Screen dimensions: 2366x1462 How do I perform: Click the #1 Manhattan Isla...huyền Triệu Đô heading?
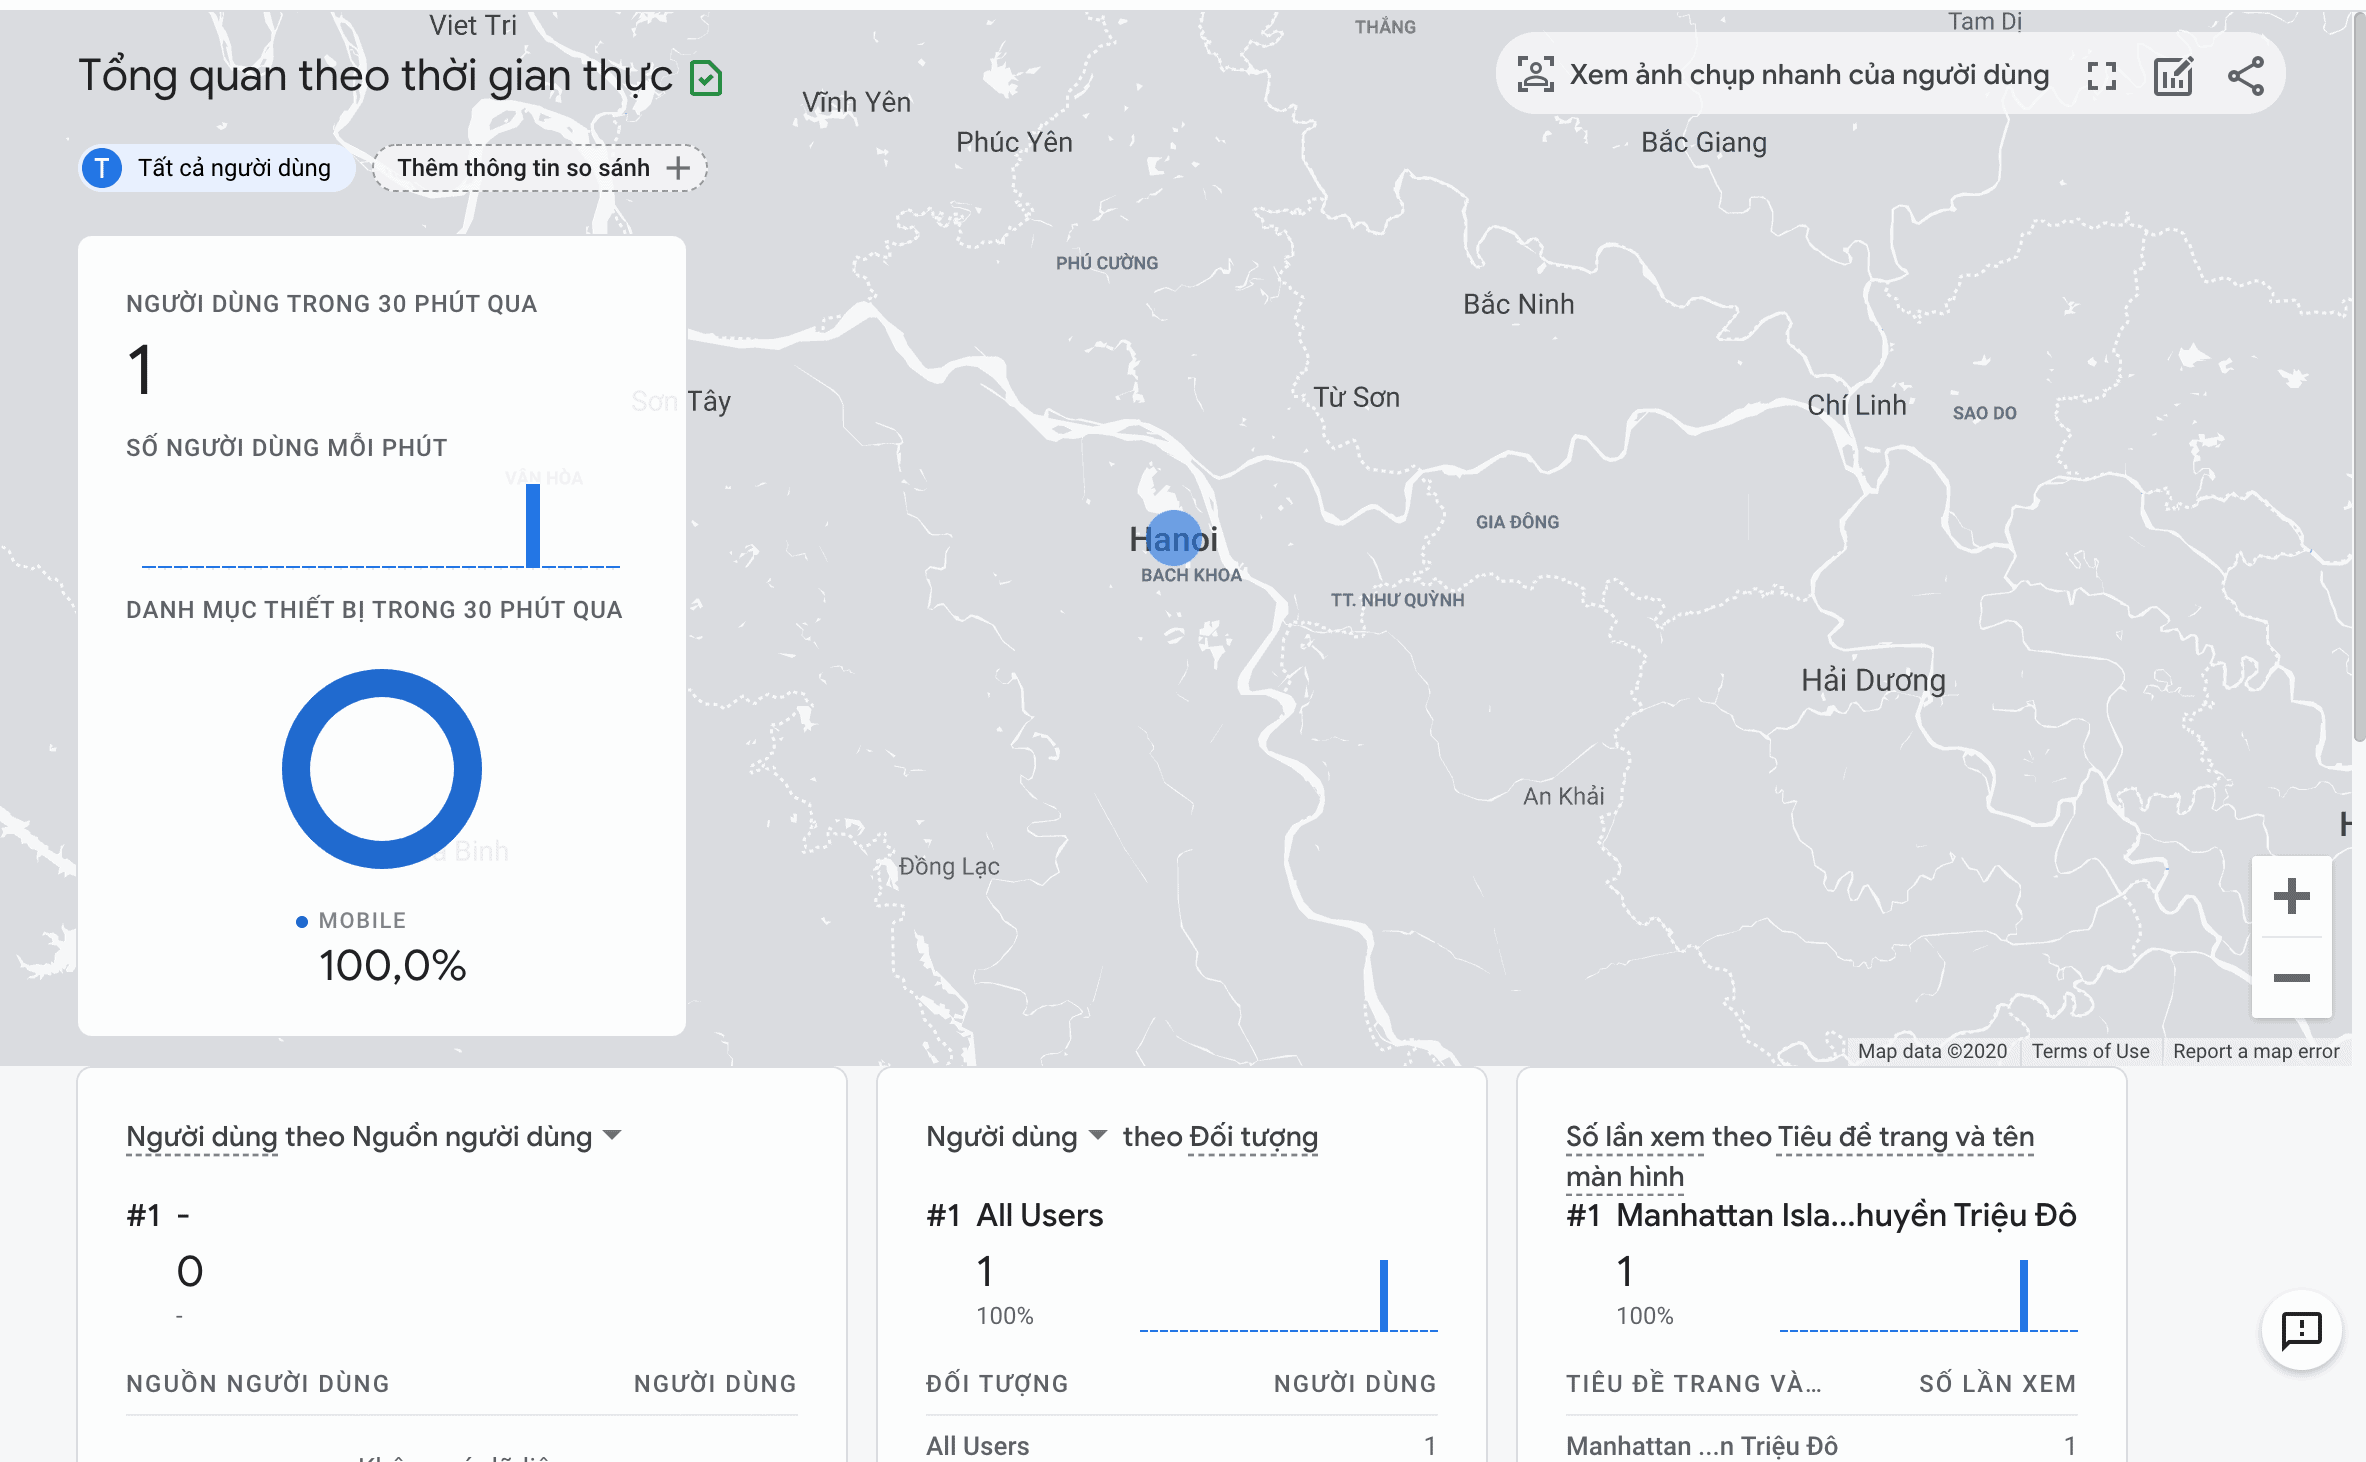tap(1821, 1215)
